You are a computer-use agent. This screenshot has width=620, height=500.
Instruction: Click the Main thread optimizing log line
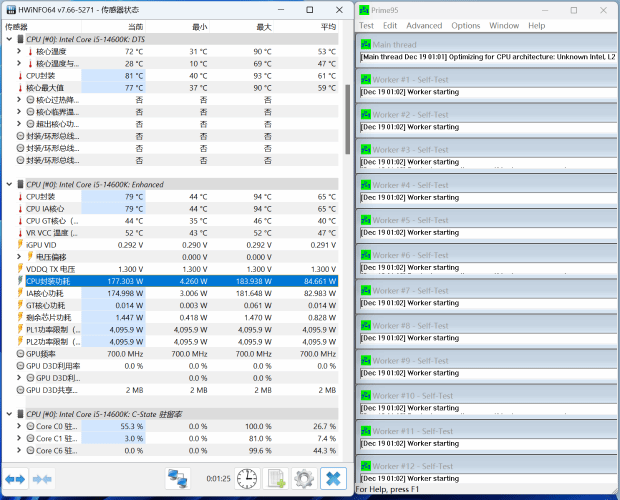tap(488, 57)
